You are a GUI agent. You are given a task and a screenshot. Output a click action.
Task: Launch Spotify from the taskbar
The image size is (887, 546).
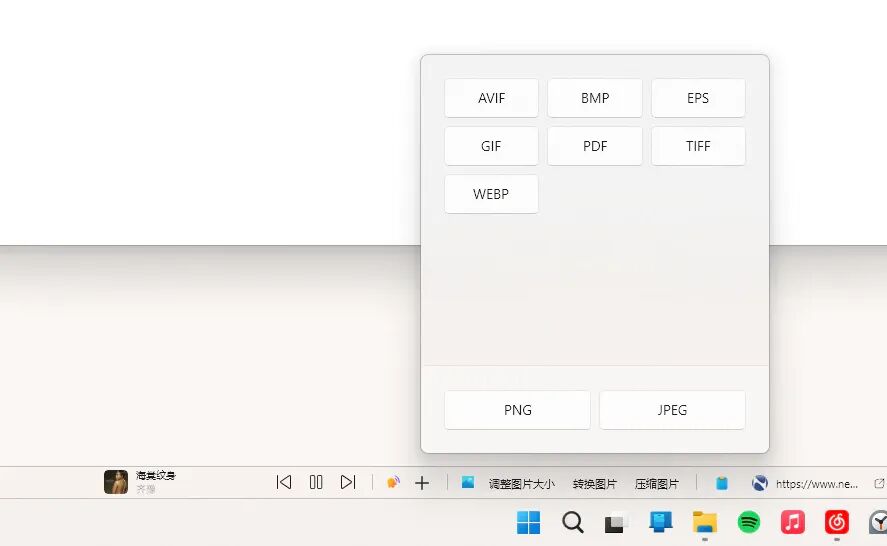pos(749,522)
